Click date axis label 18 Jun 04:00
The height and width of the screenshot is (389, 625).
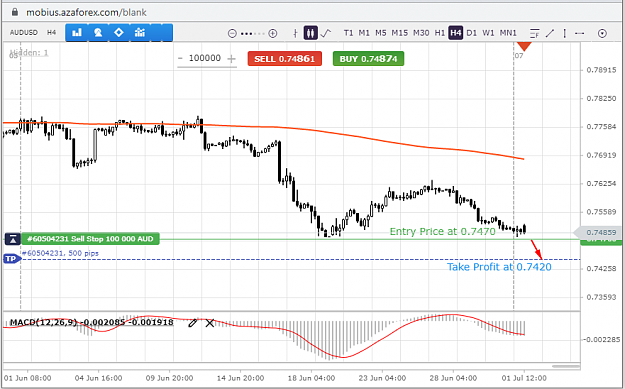[311, 378]
